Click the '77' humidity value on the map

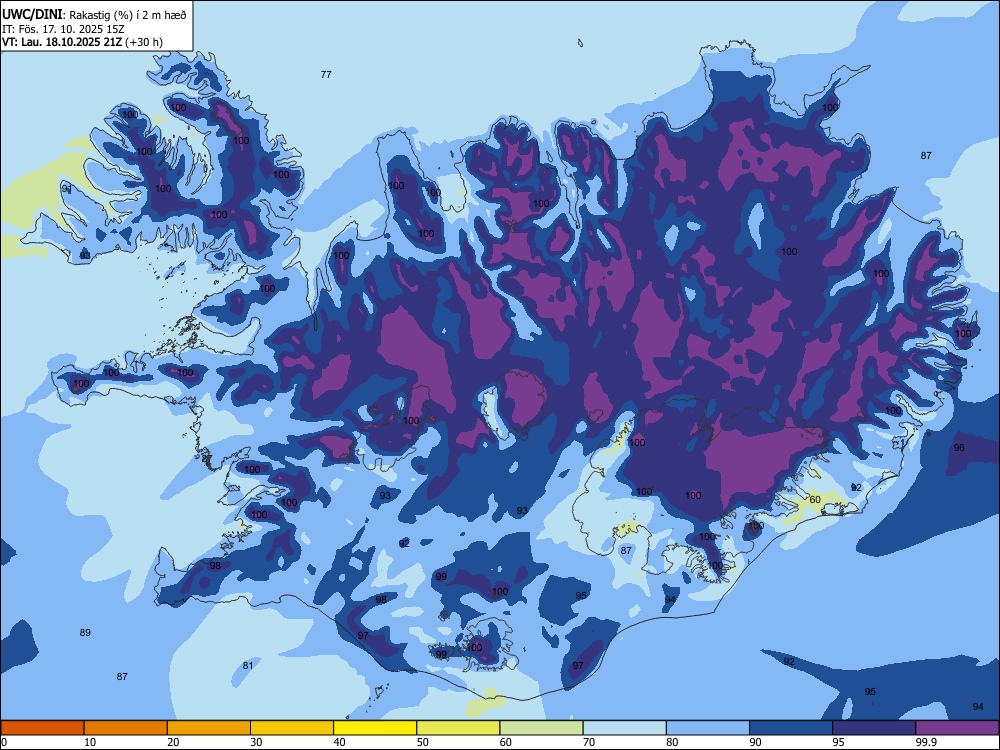coord(326,75)
